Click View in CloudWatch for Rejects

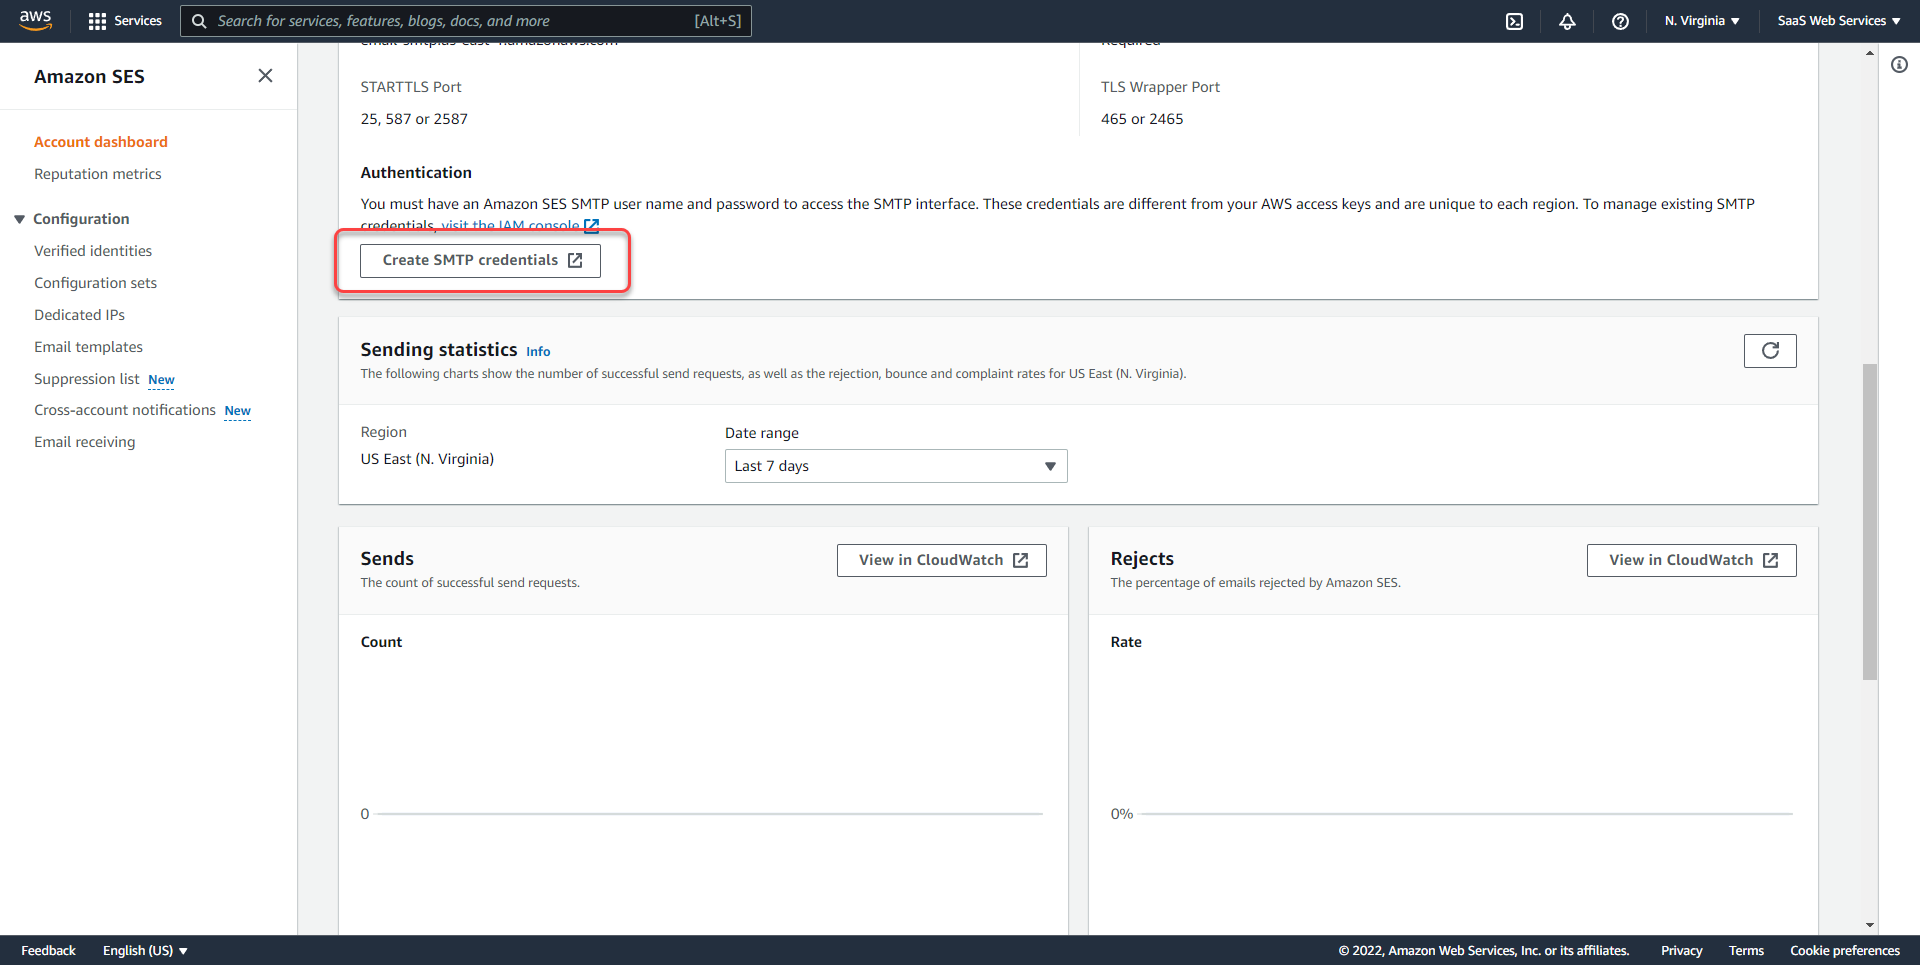pyautogui.click(x=1692, y=560)
